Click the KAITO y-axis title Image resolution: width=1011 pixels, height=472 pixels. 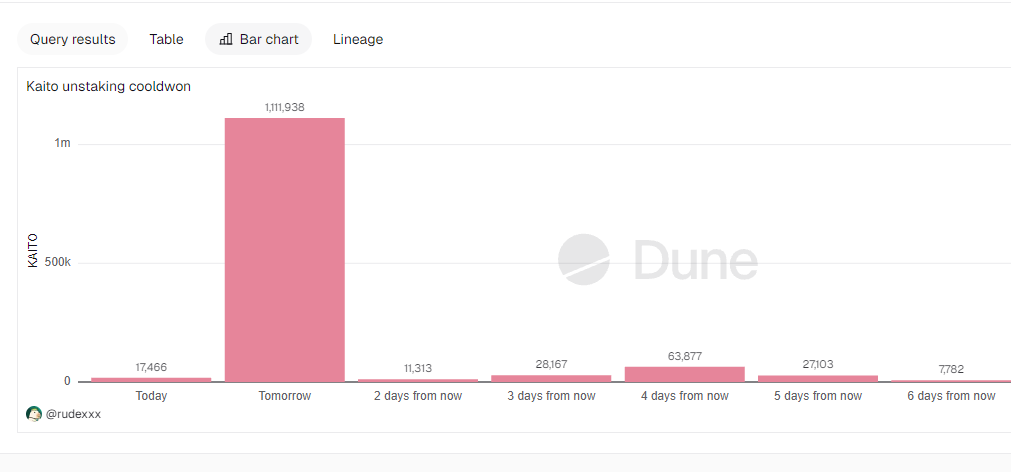[33, 250]
